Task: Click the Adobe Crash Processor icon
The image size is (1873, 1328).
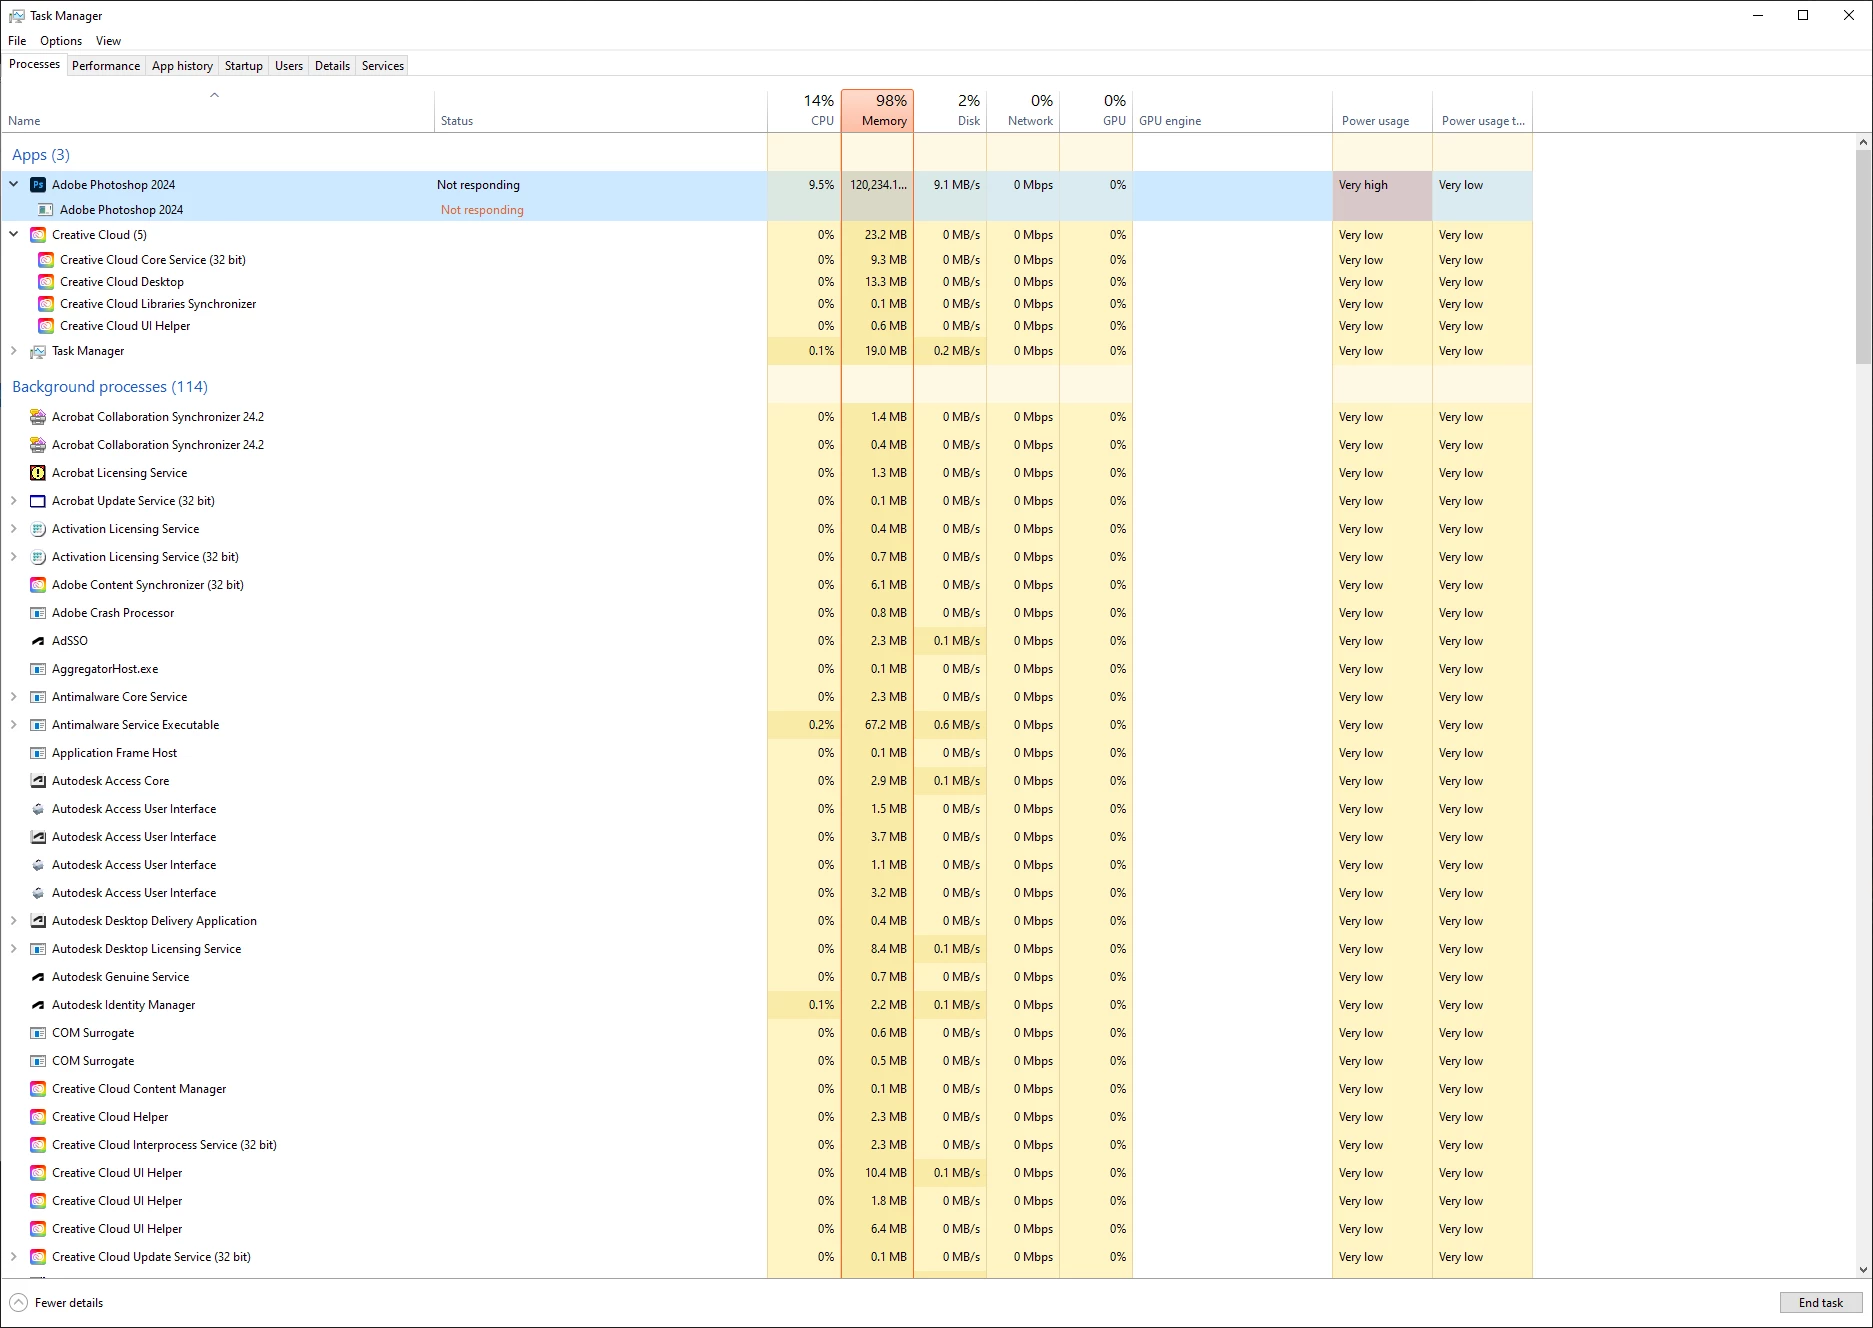Action: [38, 613]
